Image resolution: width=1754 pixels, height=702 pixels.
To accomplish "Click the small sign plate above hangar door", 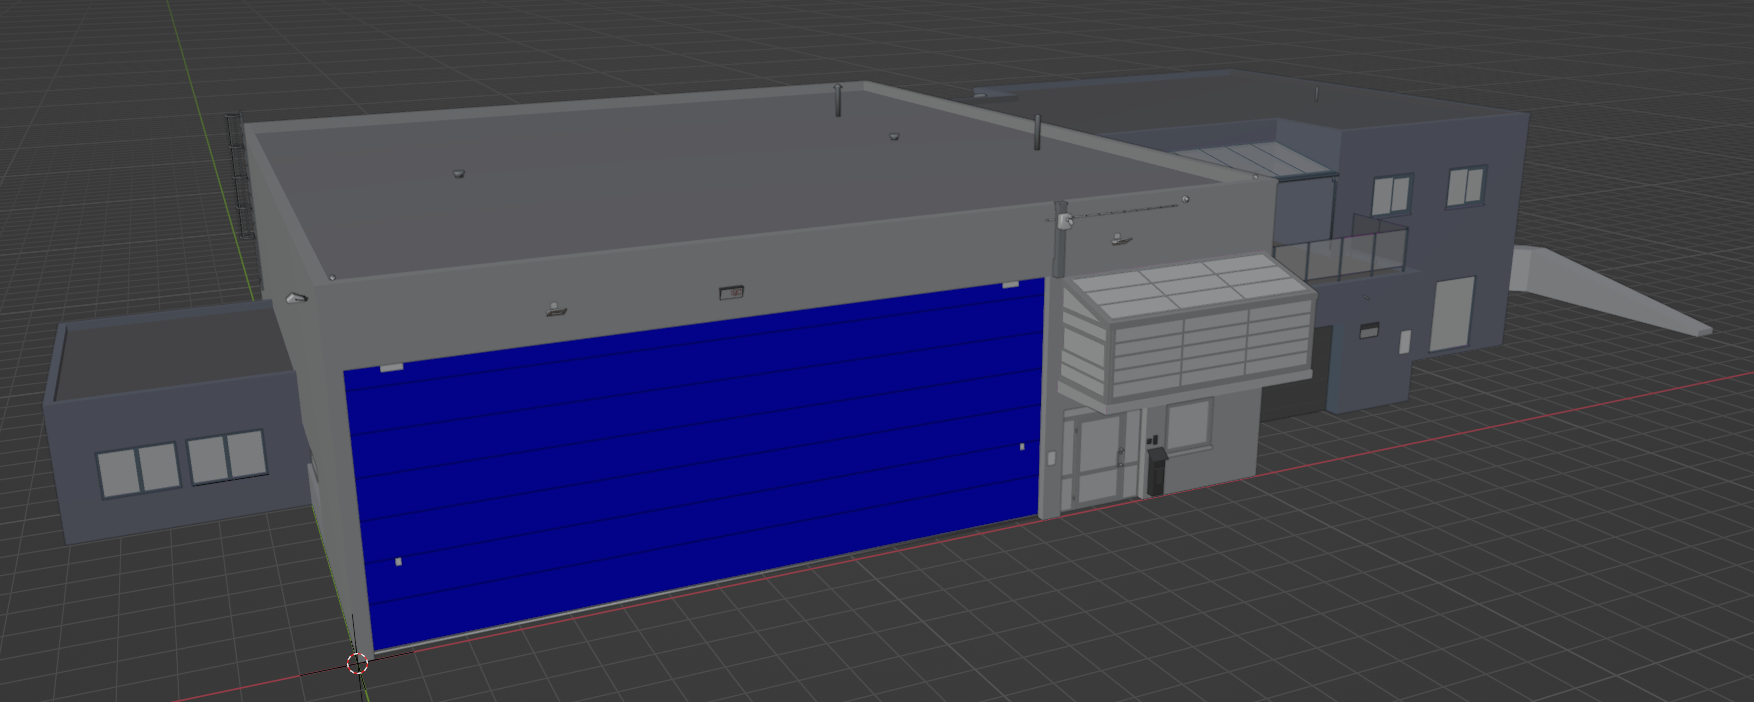I will click(x=731, y=293).
